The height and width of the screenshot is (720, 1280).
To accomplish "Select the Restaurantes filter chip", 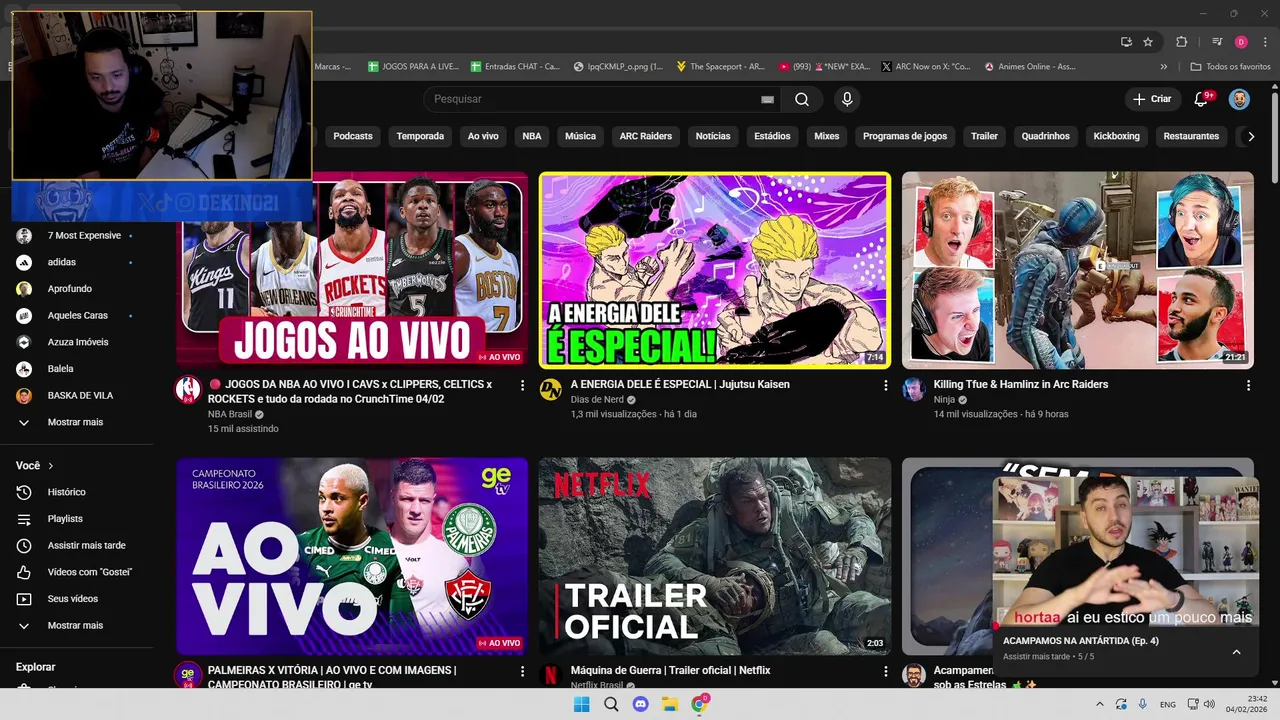I will pyautogui.click(x=1191, y=136).
